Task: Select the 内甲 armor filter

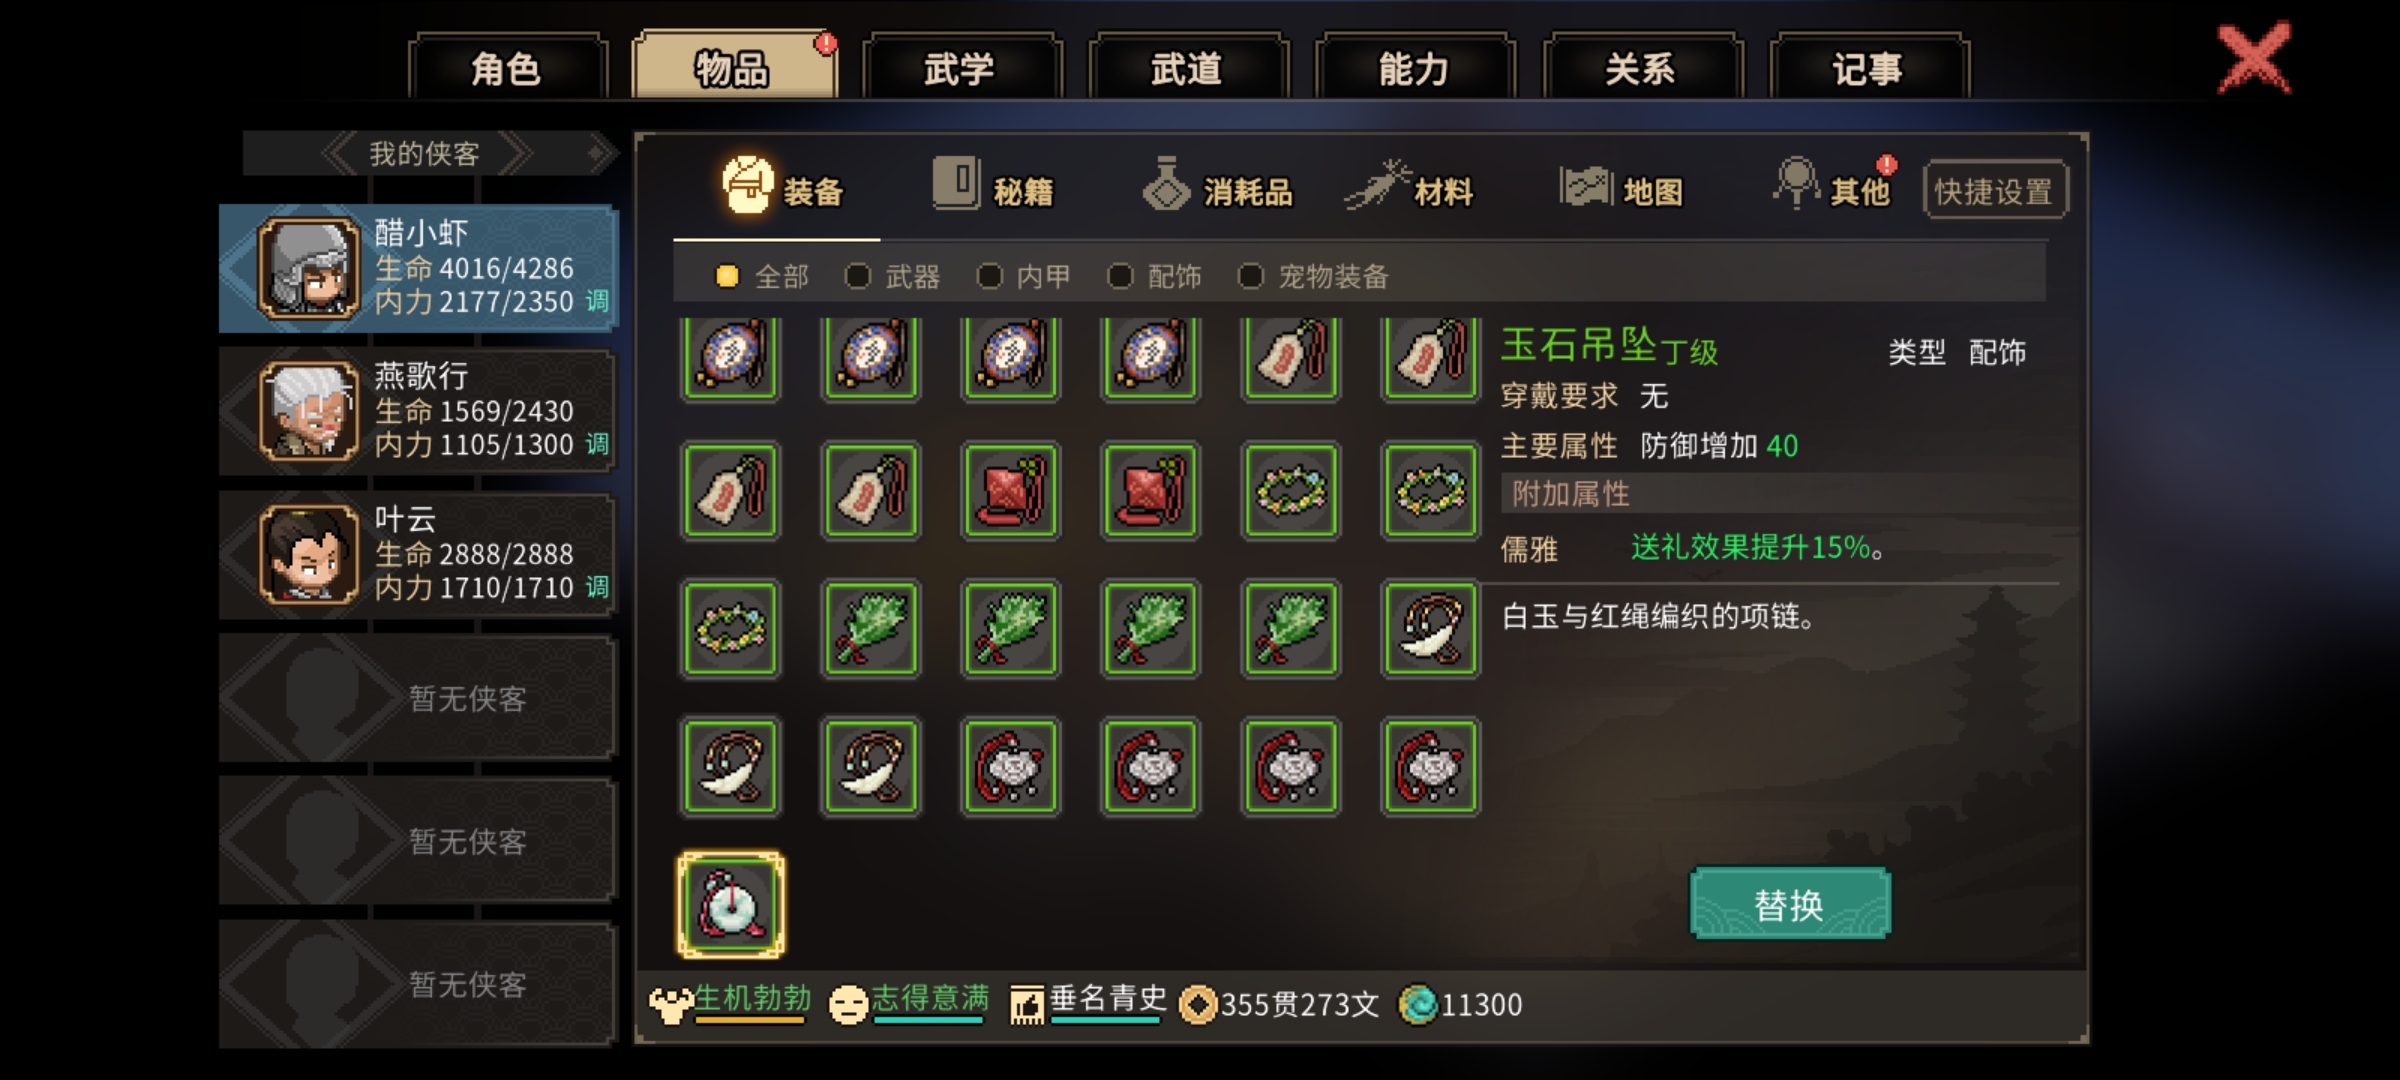Action: tap(1023, 276)
